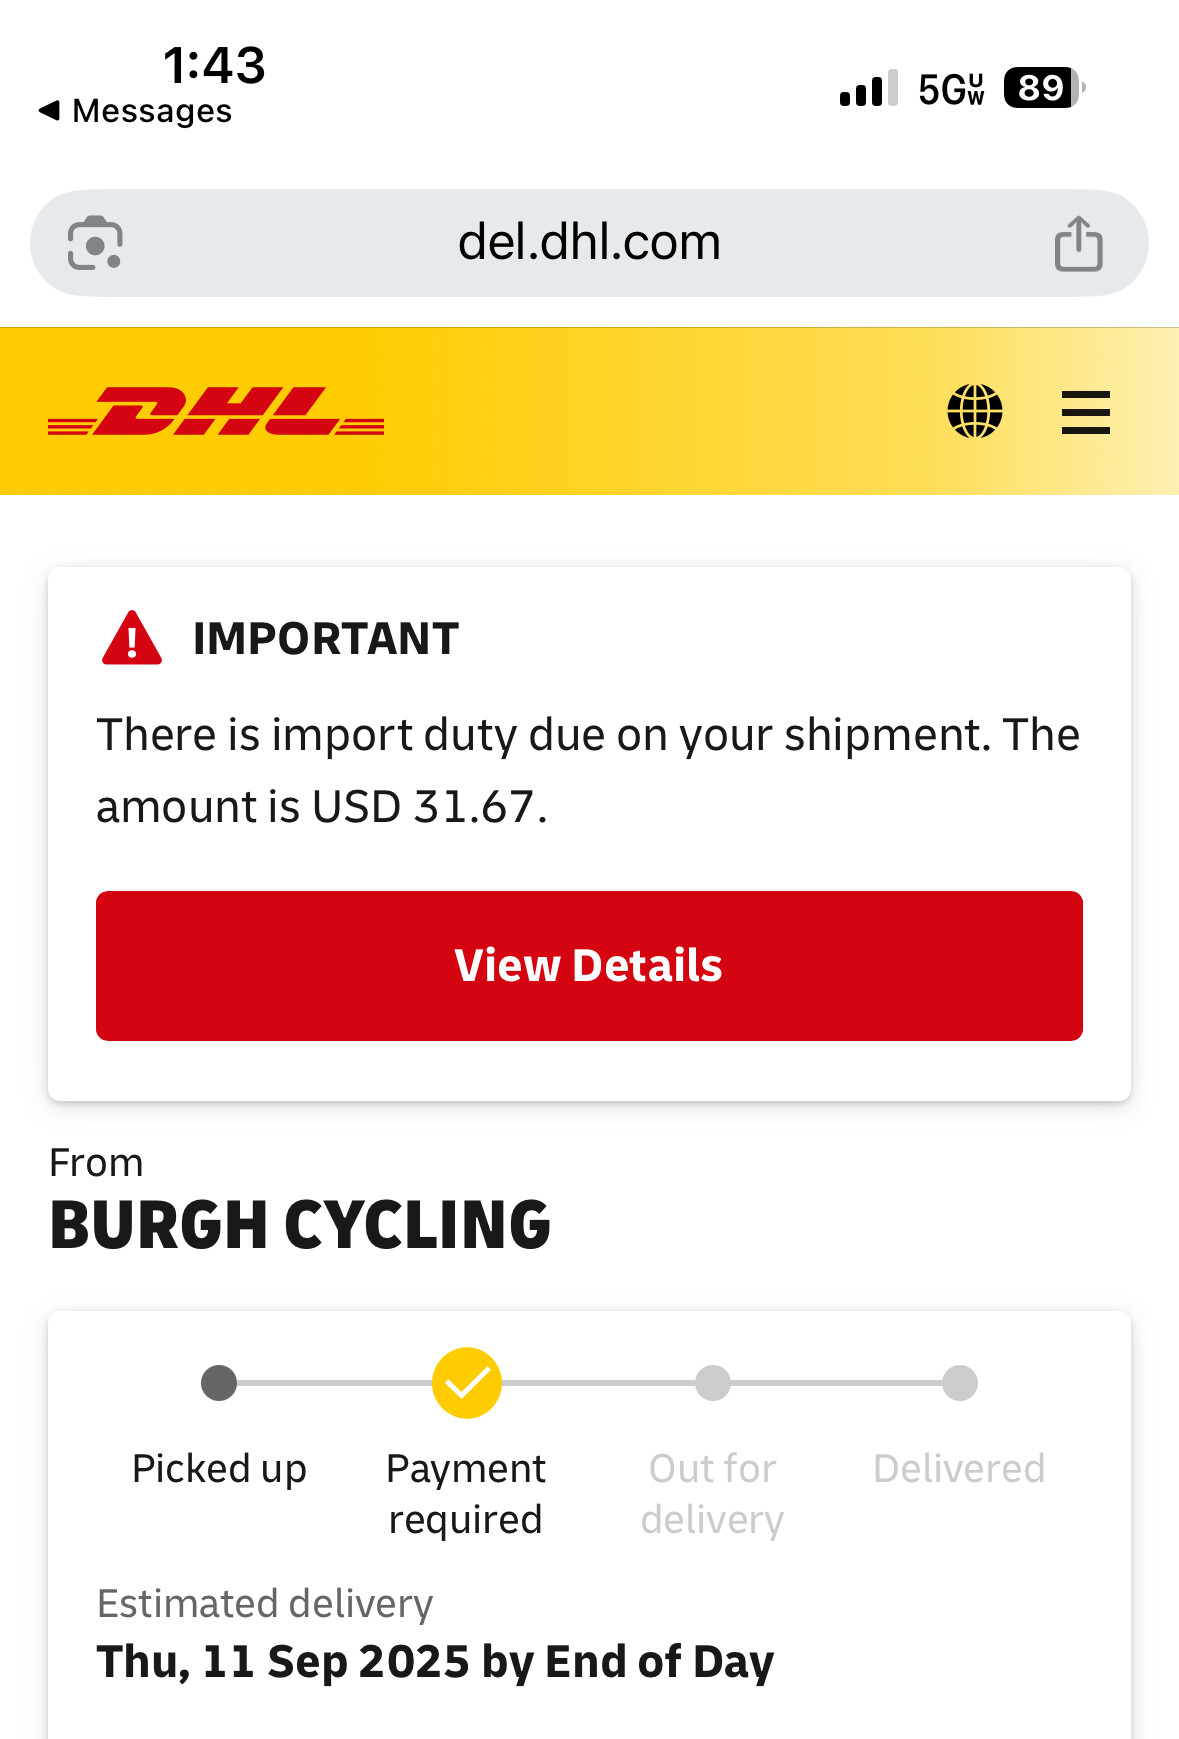Tap the share icon in address bar
Image resolution: width=1179 pixels, height=1739 pixels.
click(x=1078, y=244)
